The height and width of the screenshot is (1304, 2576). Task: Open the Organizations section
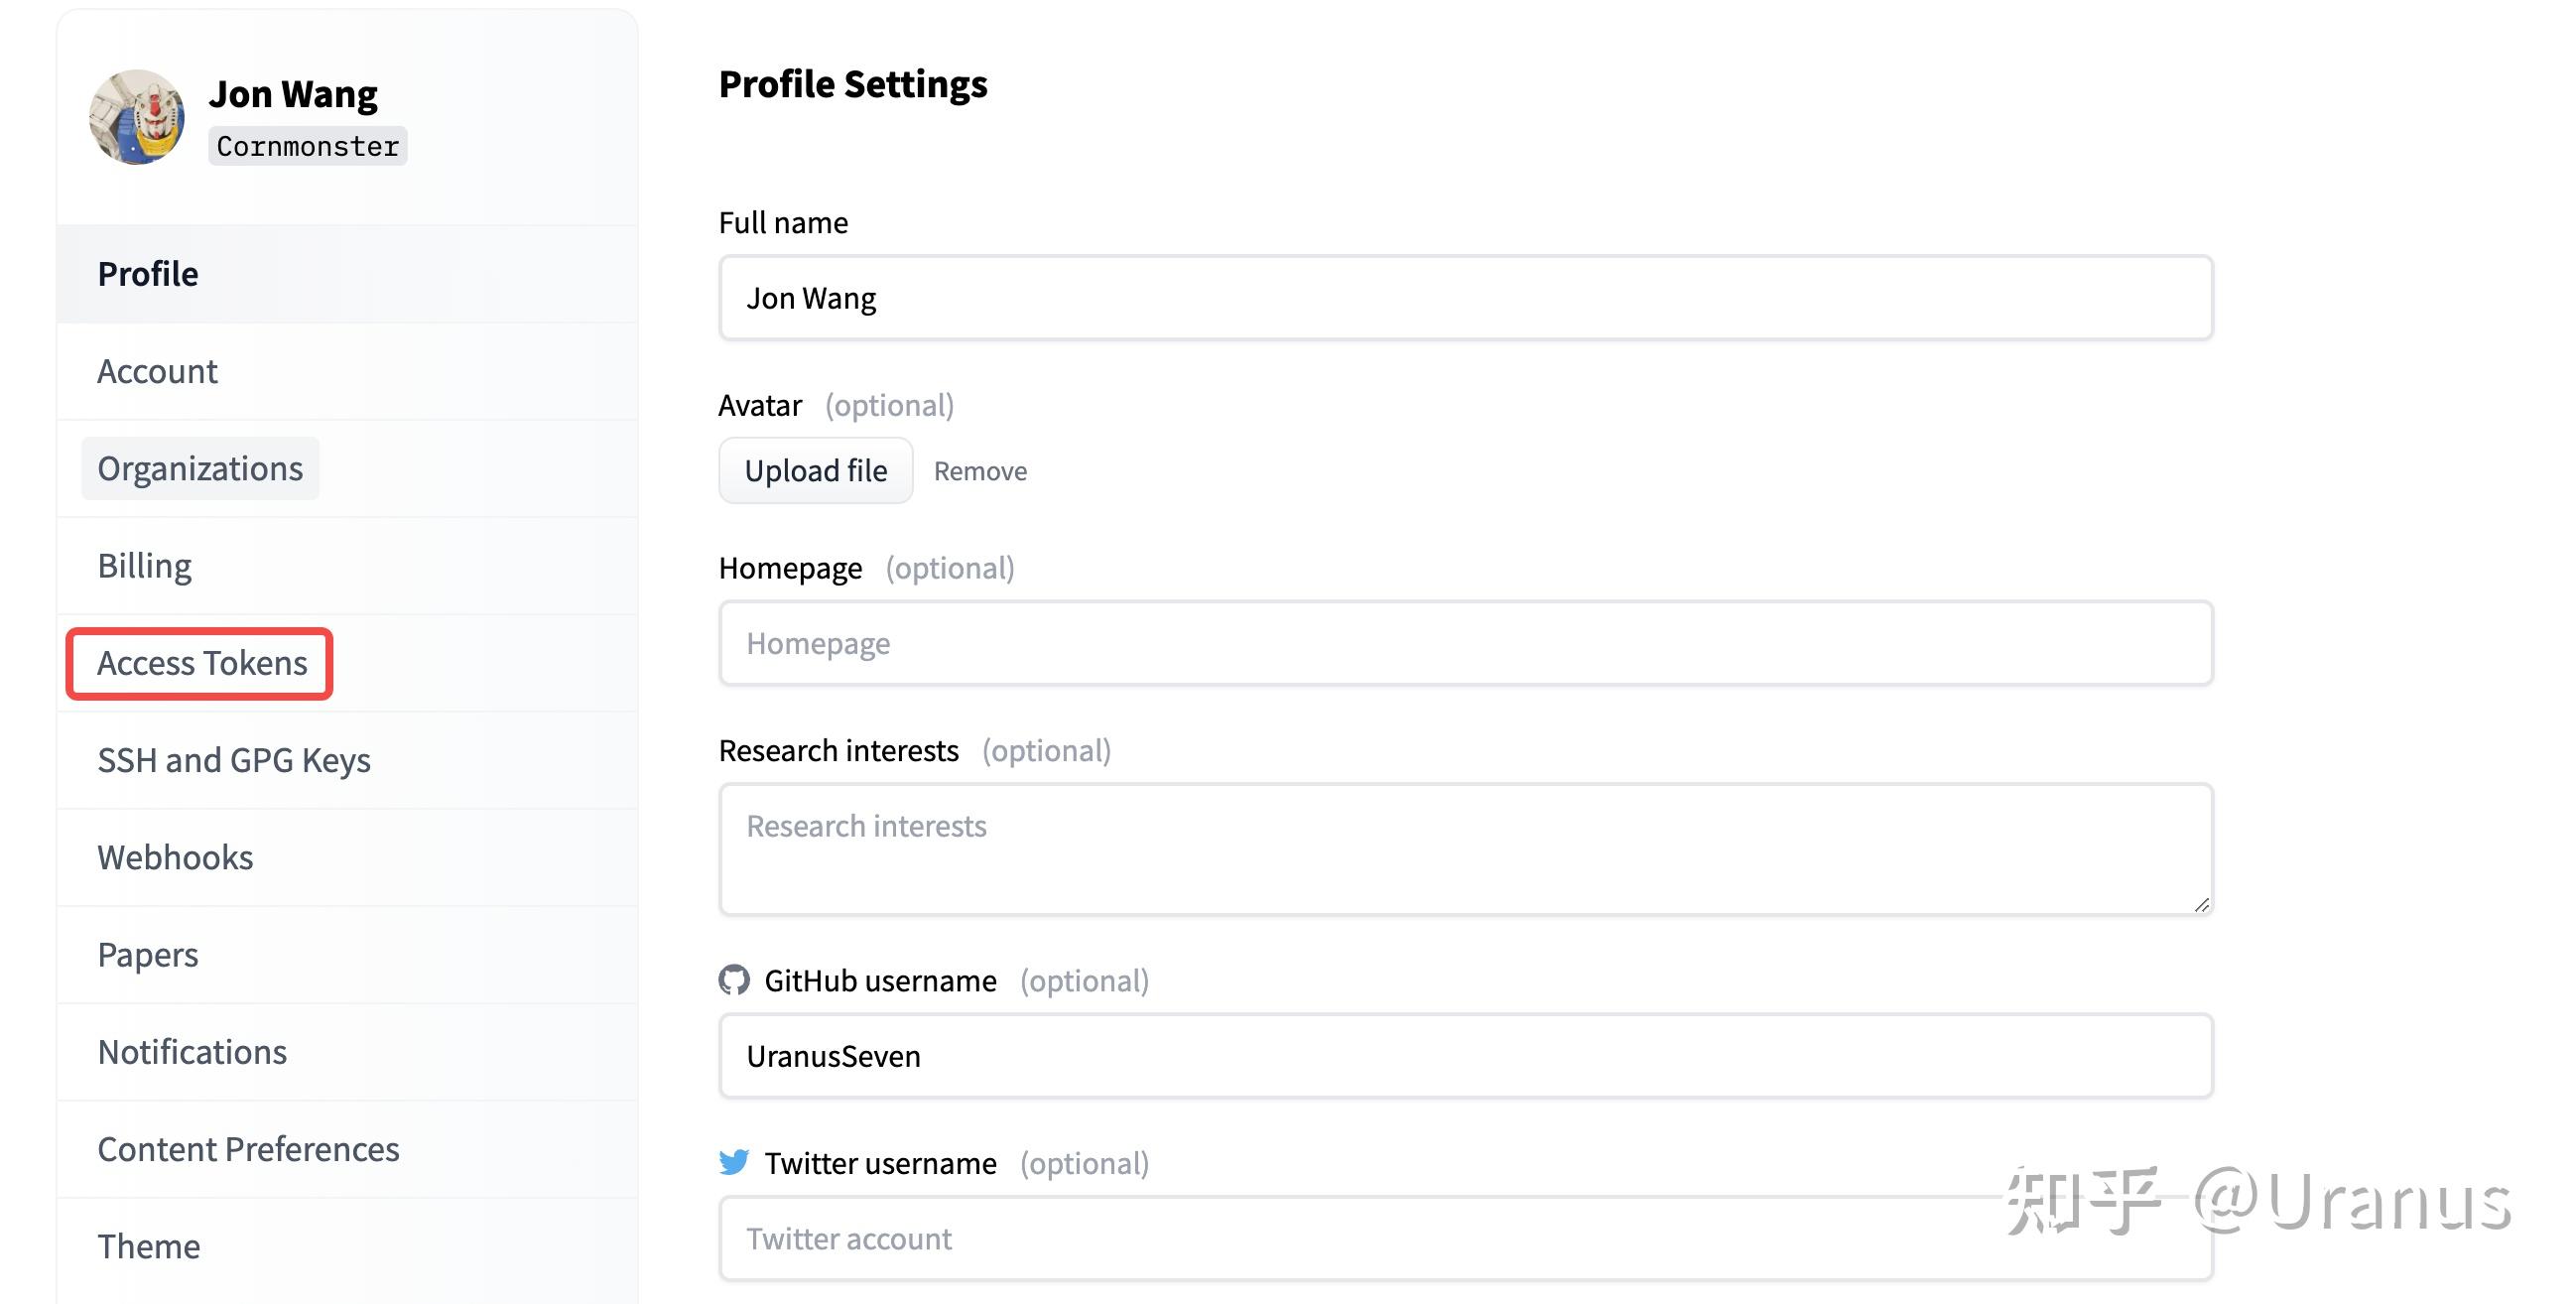tap(200, 468)
